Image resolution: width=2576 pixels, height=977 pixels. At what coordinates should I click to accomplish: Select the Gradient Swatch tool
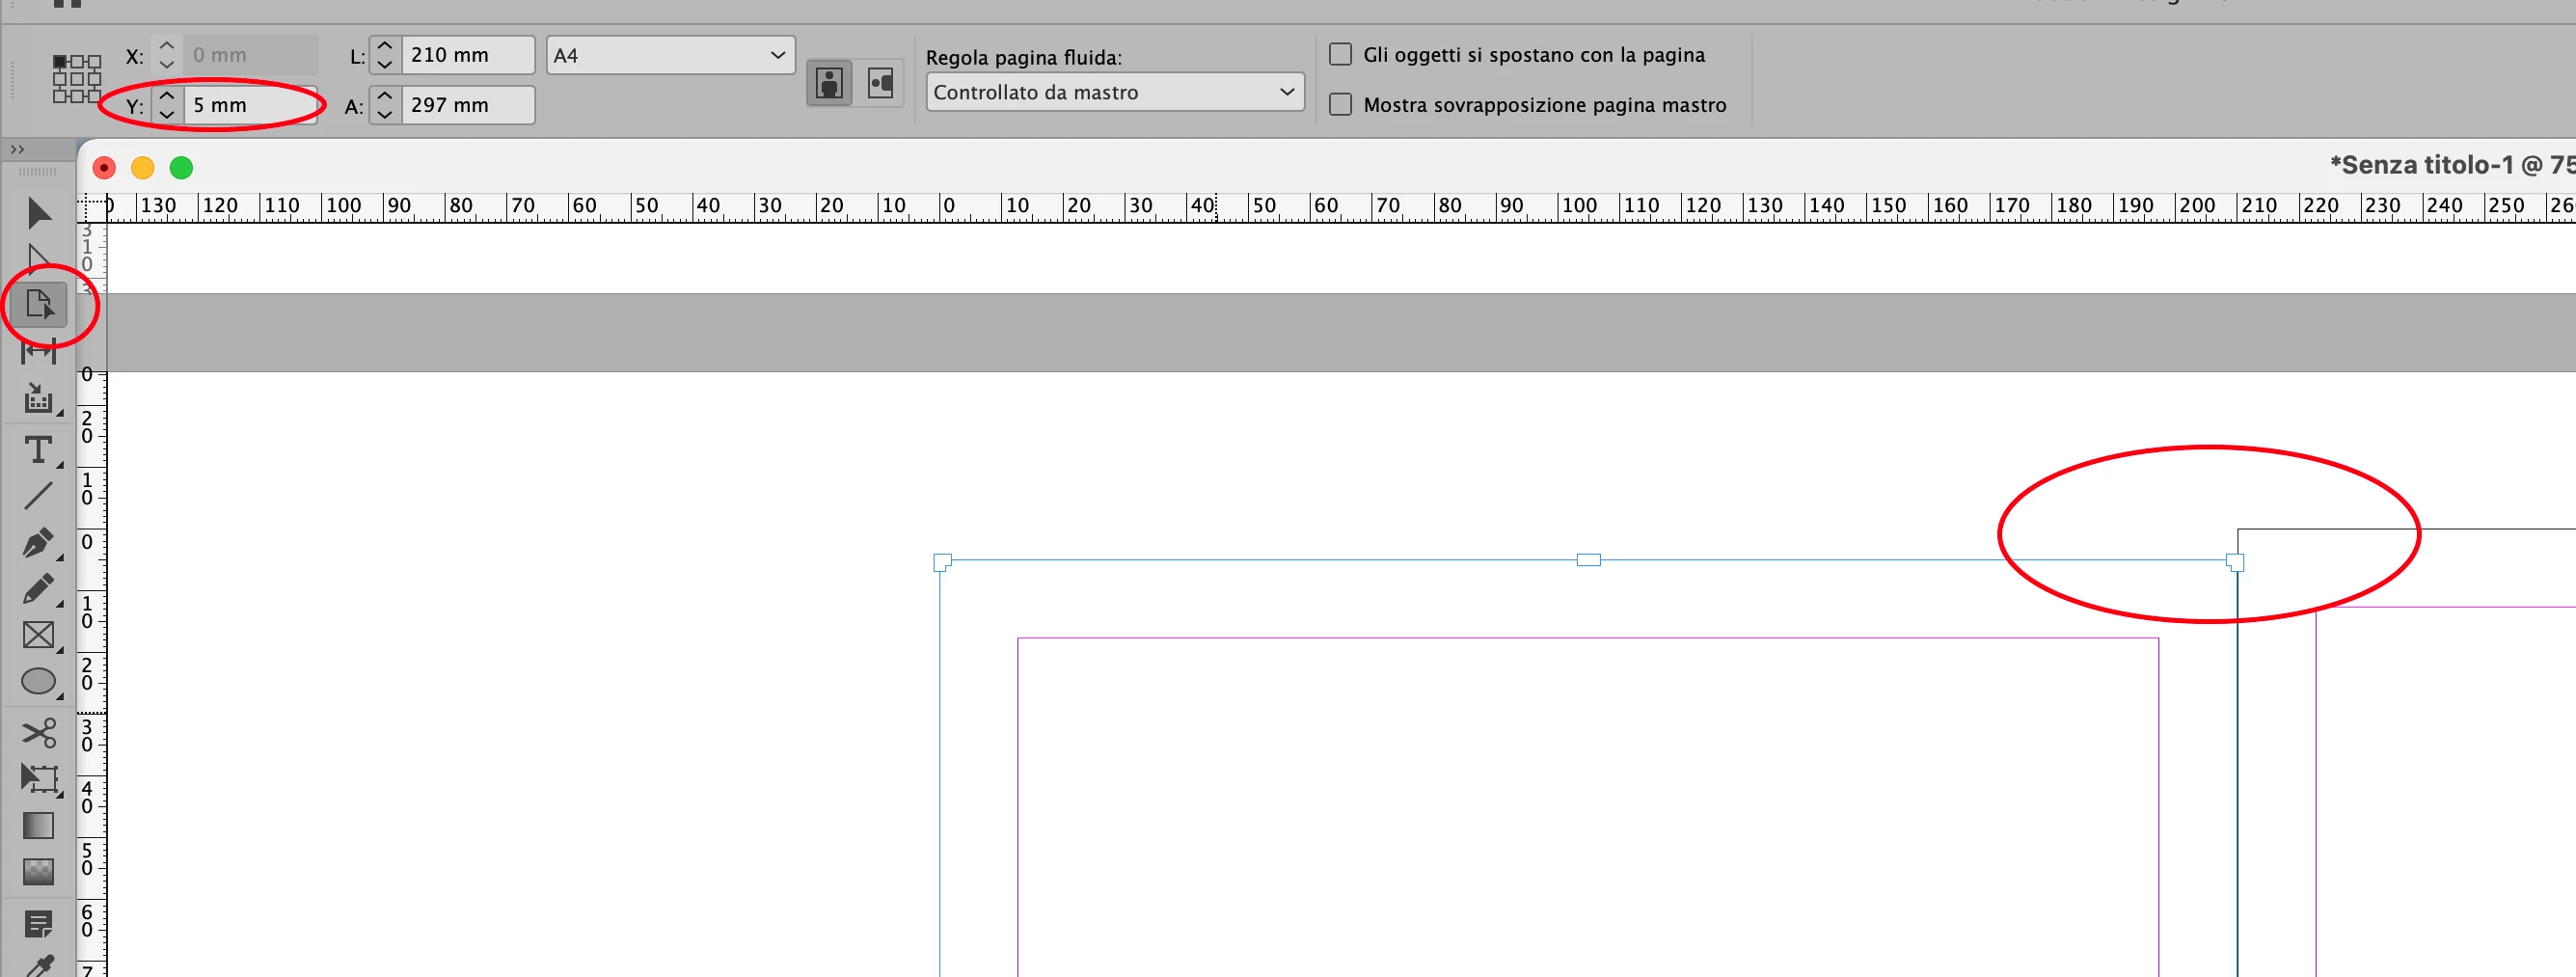pos(38,825)
